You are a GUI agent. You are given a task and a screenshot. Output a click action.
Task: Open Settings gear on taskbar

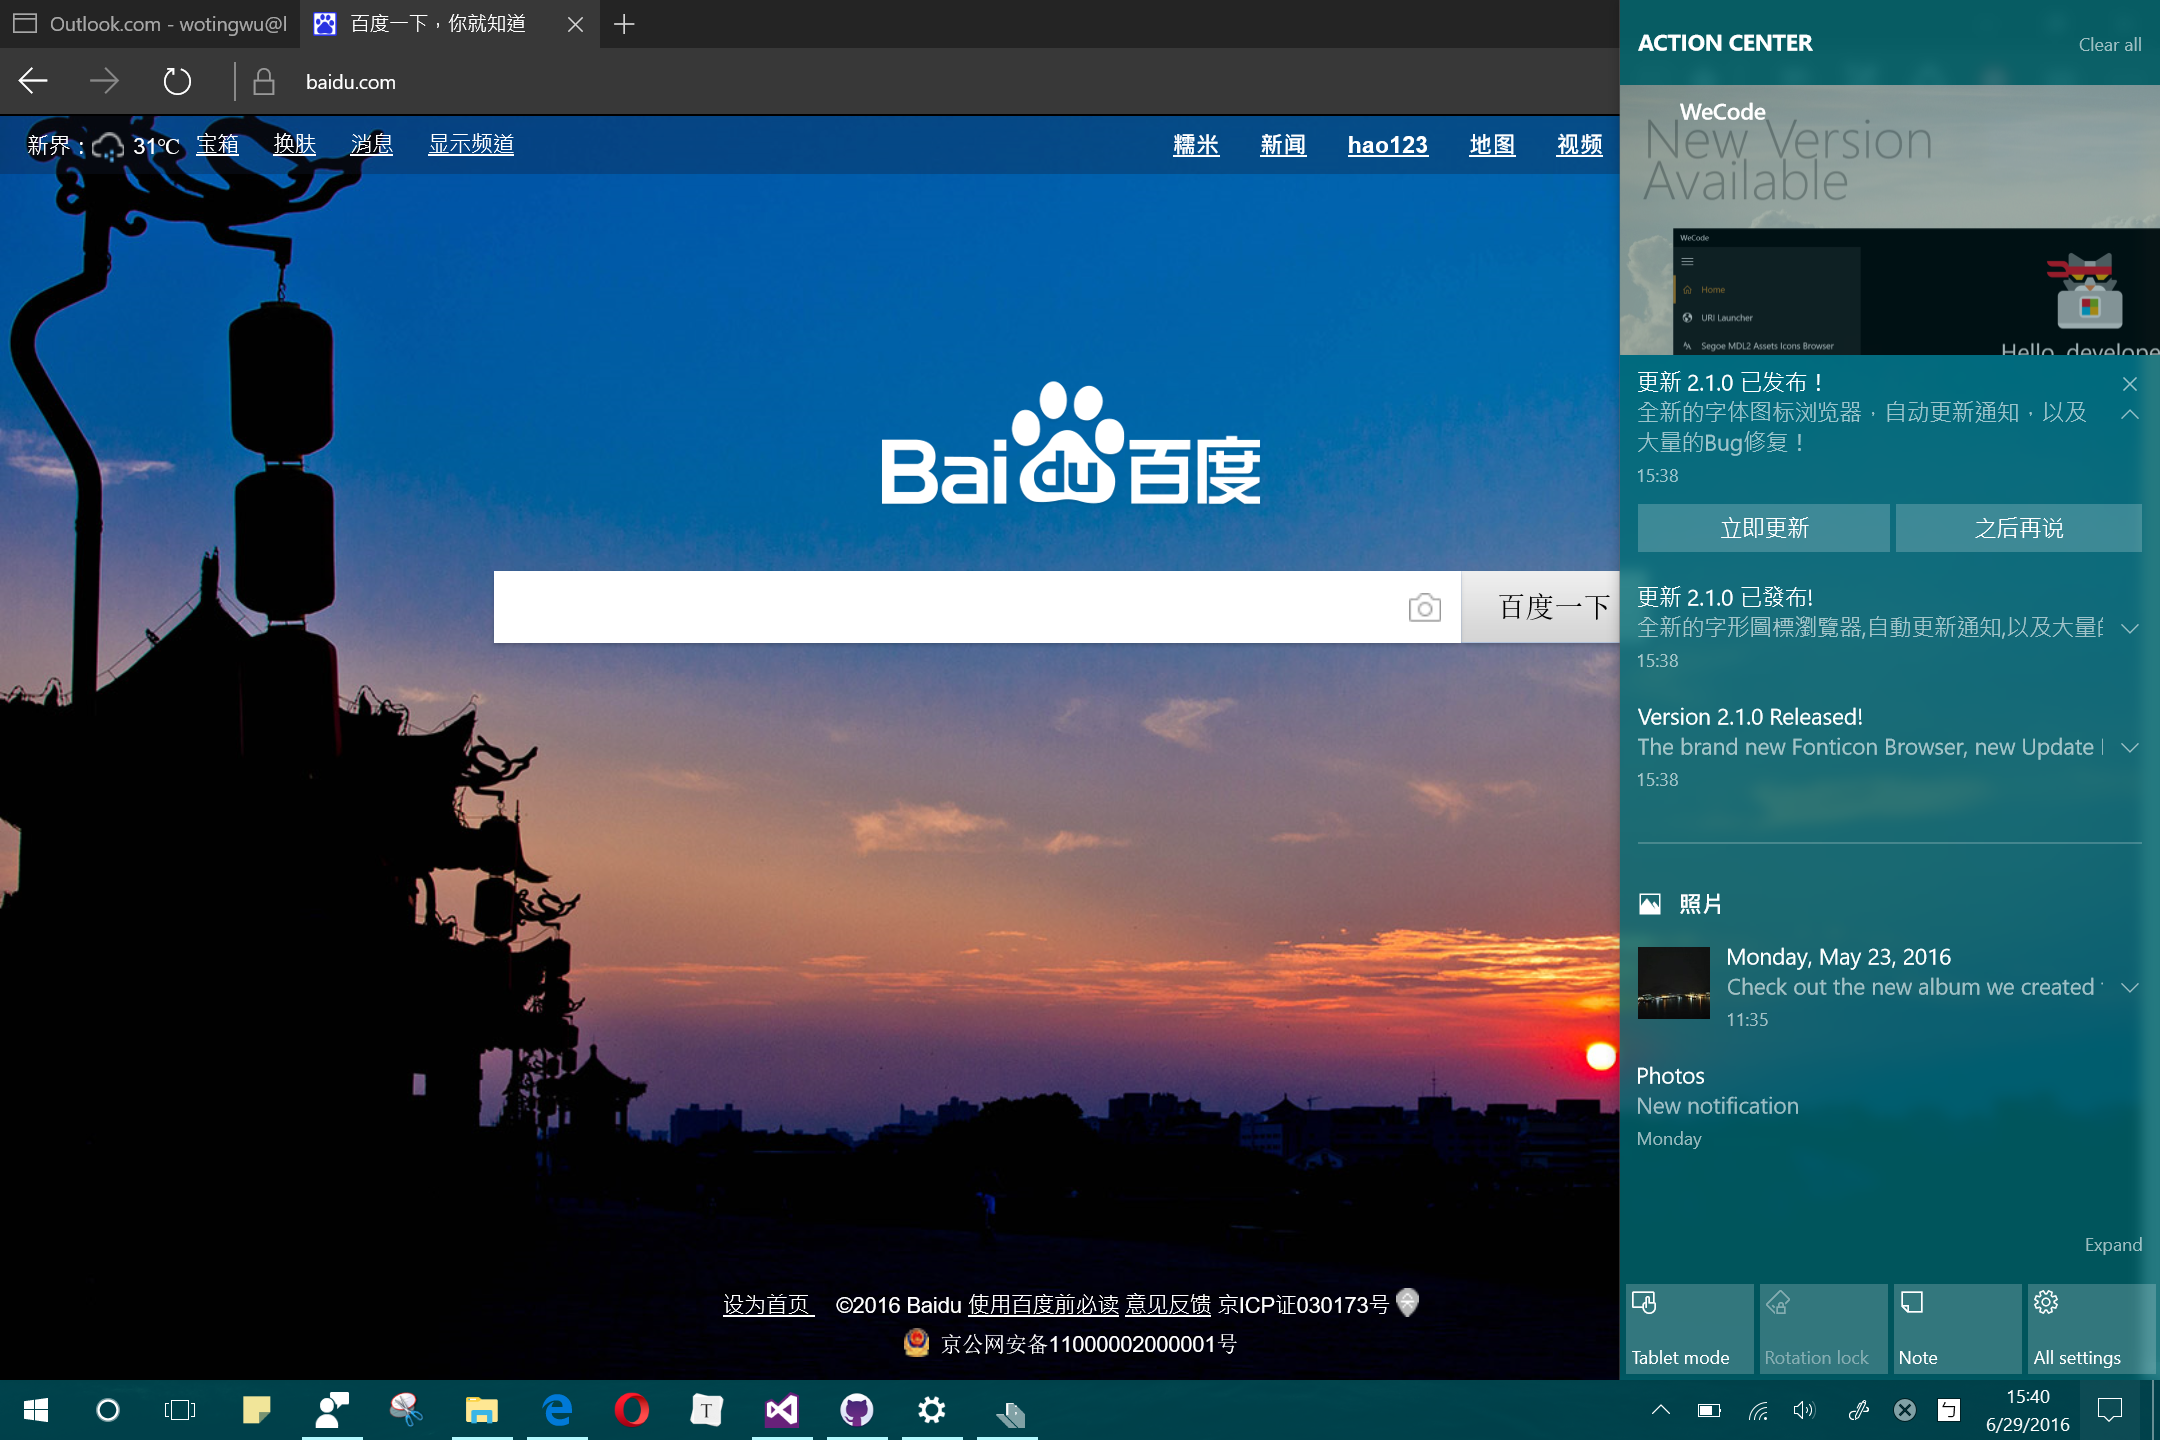932,1410
